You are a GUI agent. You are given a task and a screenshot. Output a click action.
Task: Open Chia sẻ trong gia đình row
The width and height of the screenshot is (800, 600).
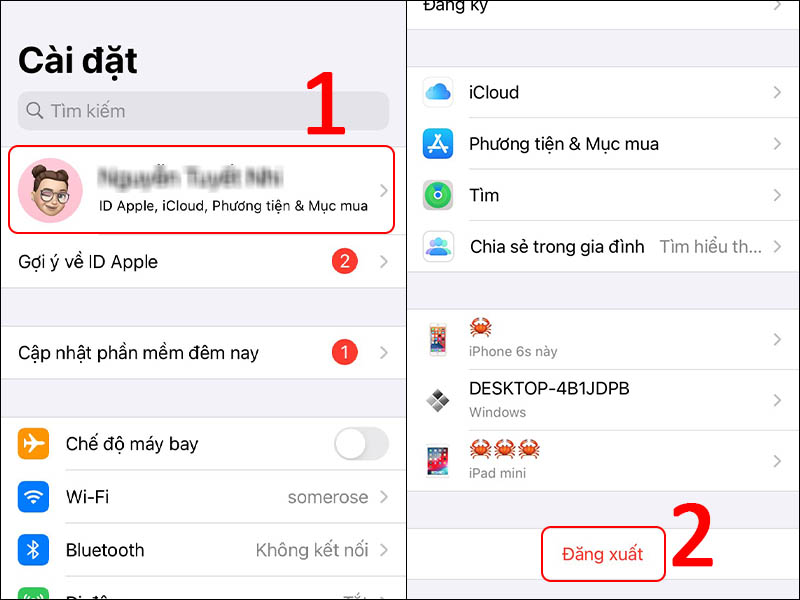point(603,246)
